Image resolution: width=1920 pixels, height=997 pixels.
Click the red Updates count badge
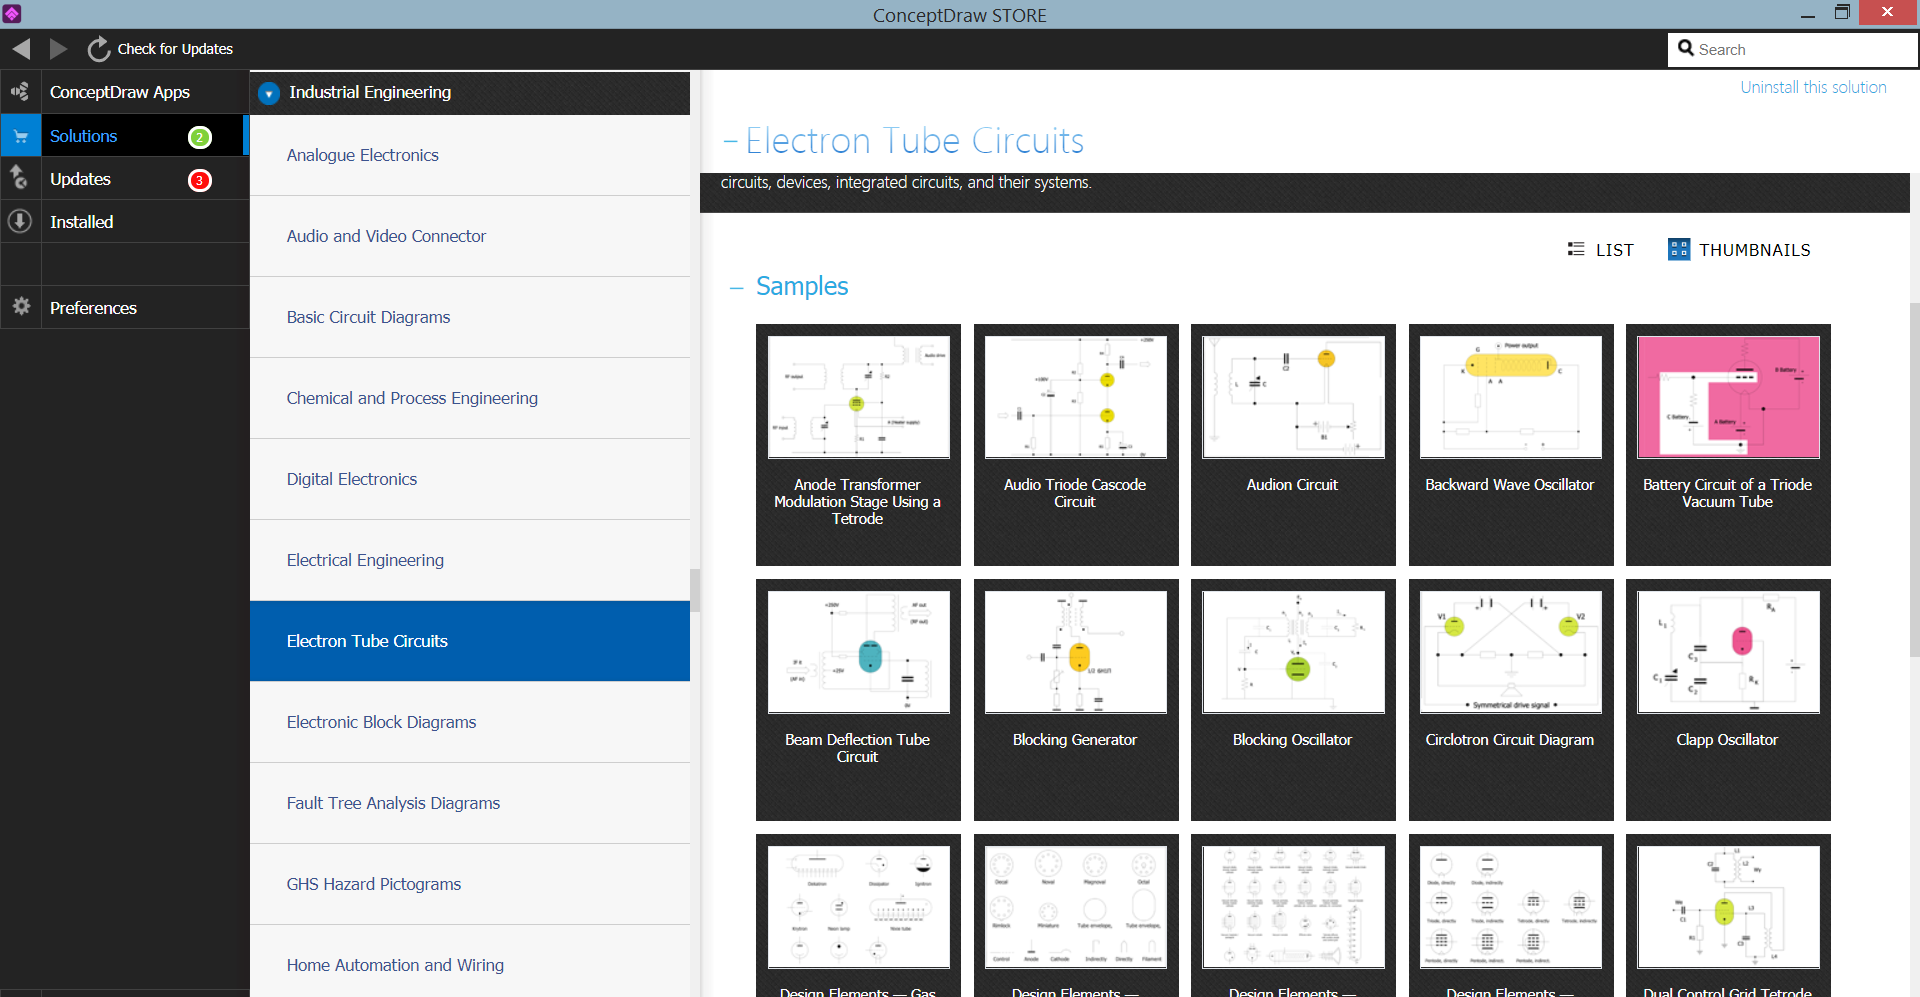click(200, 180)
